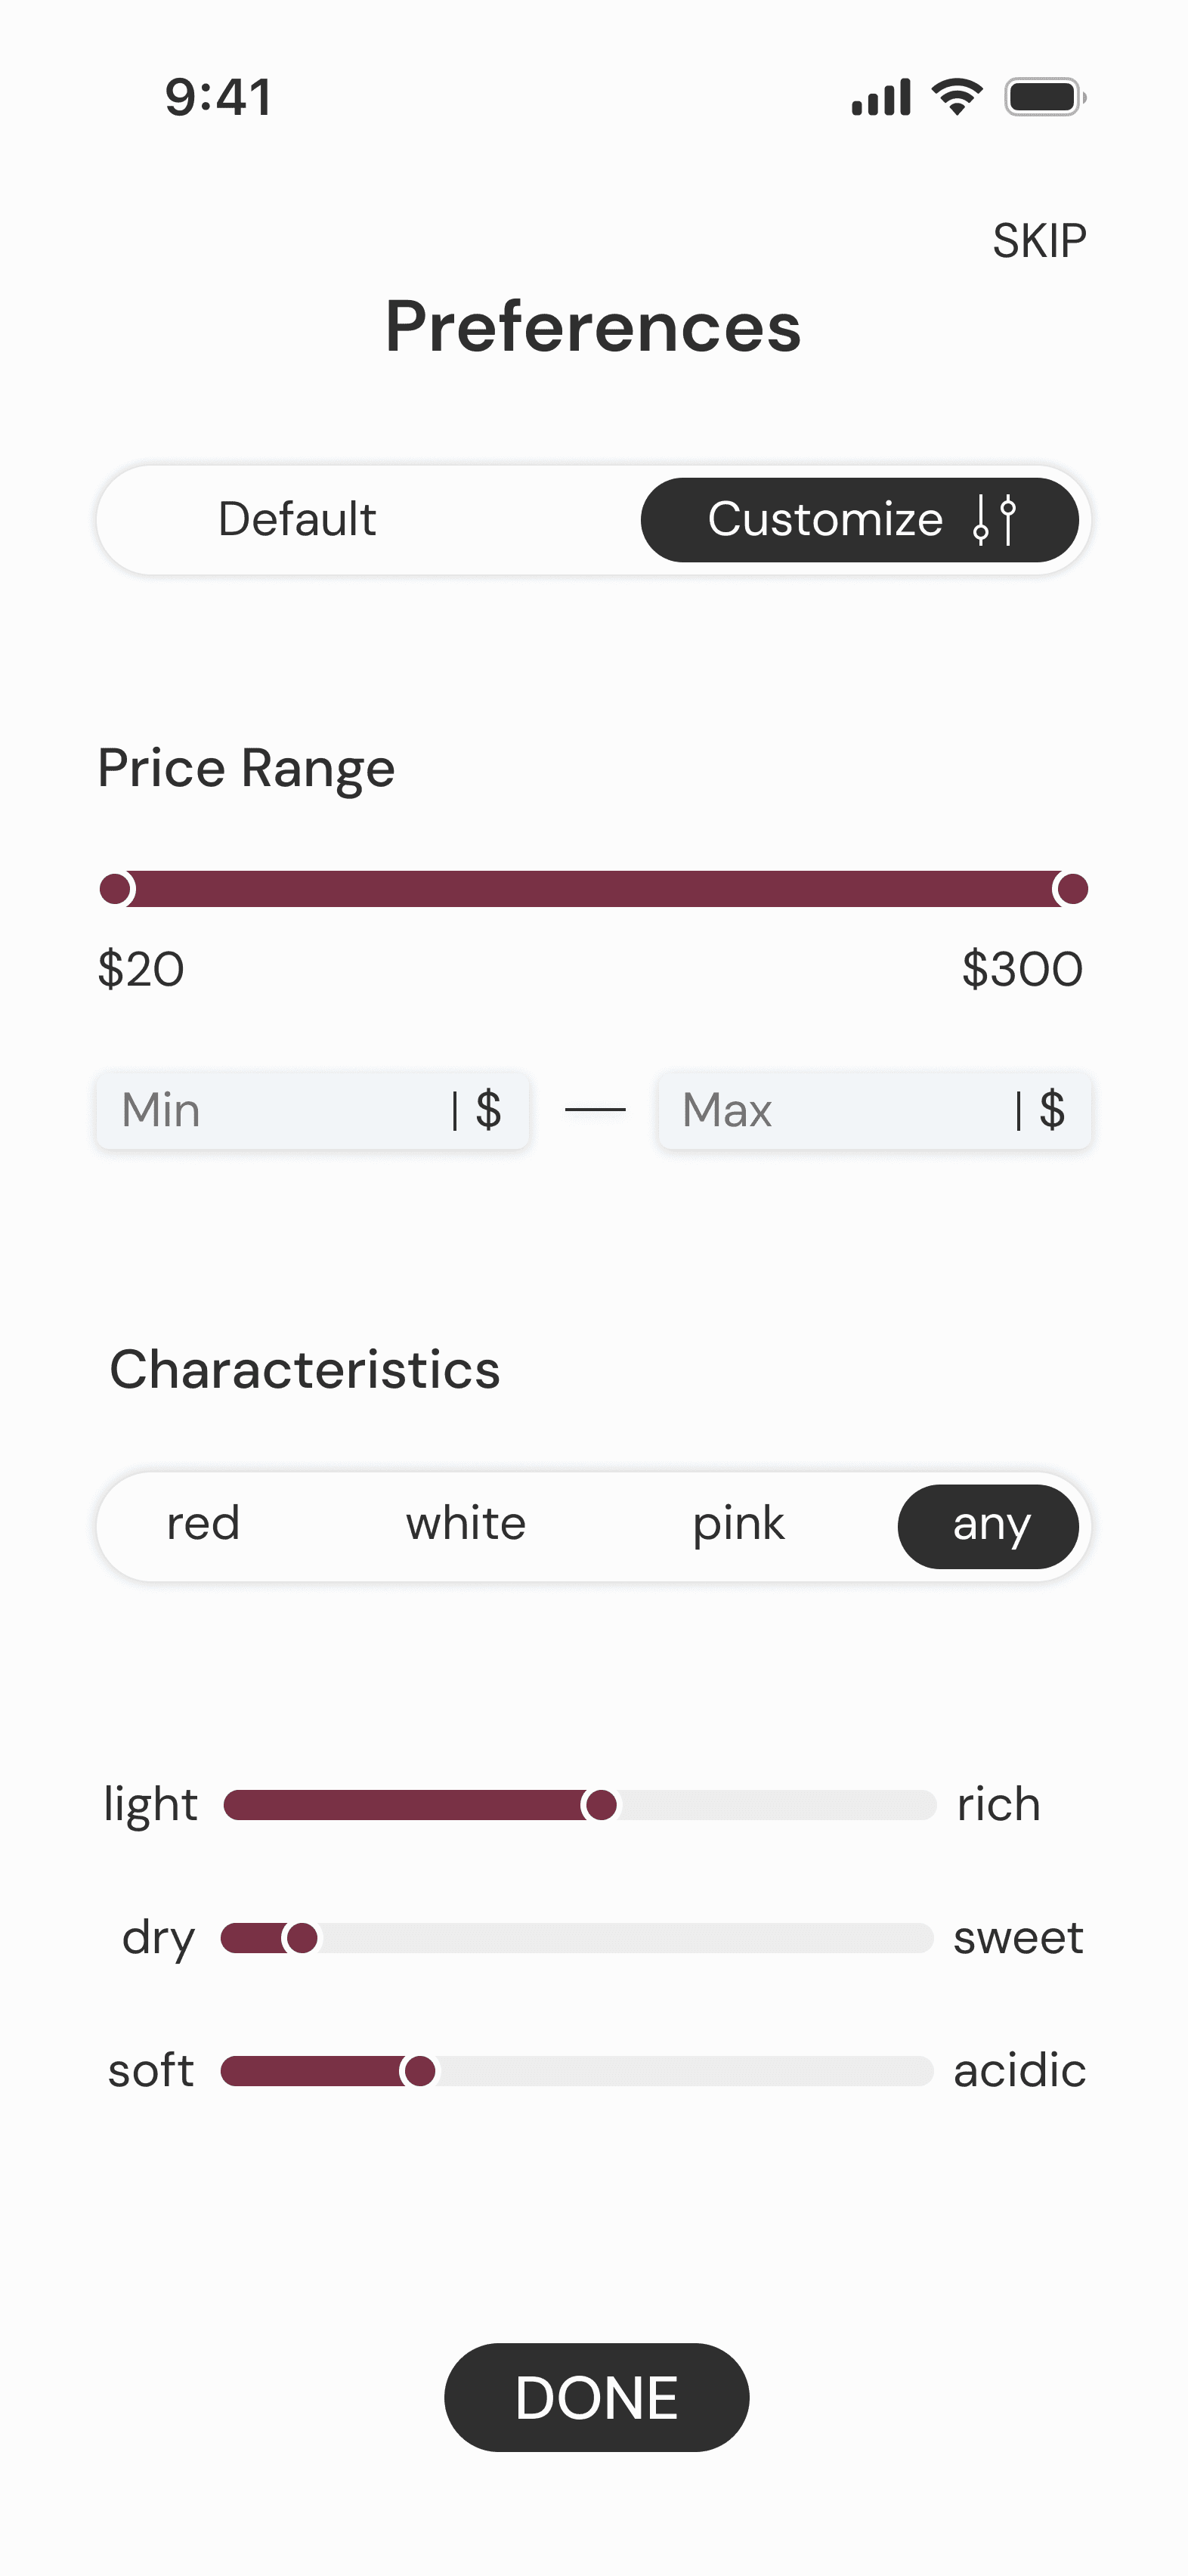Select the Default preferences option
The height and width of the screenshot is (2576, 1188).
pos(297,519)
